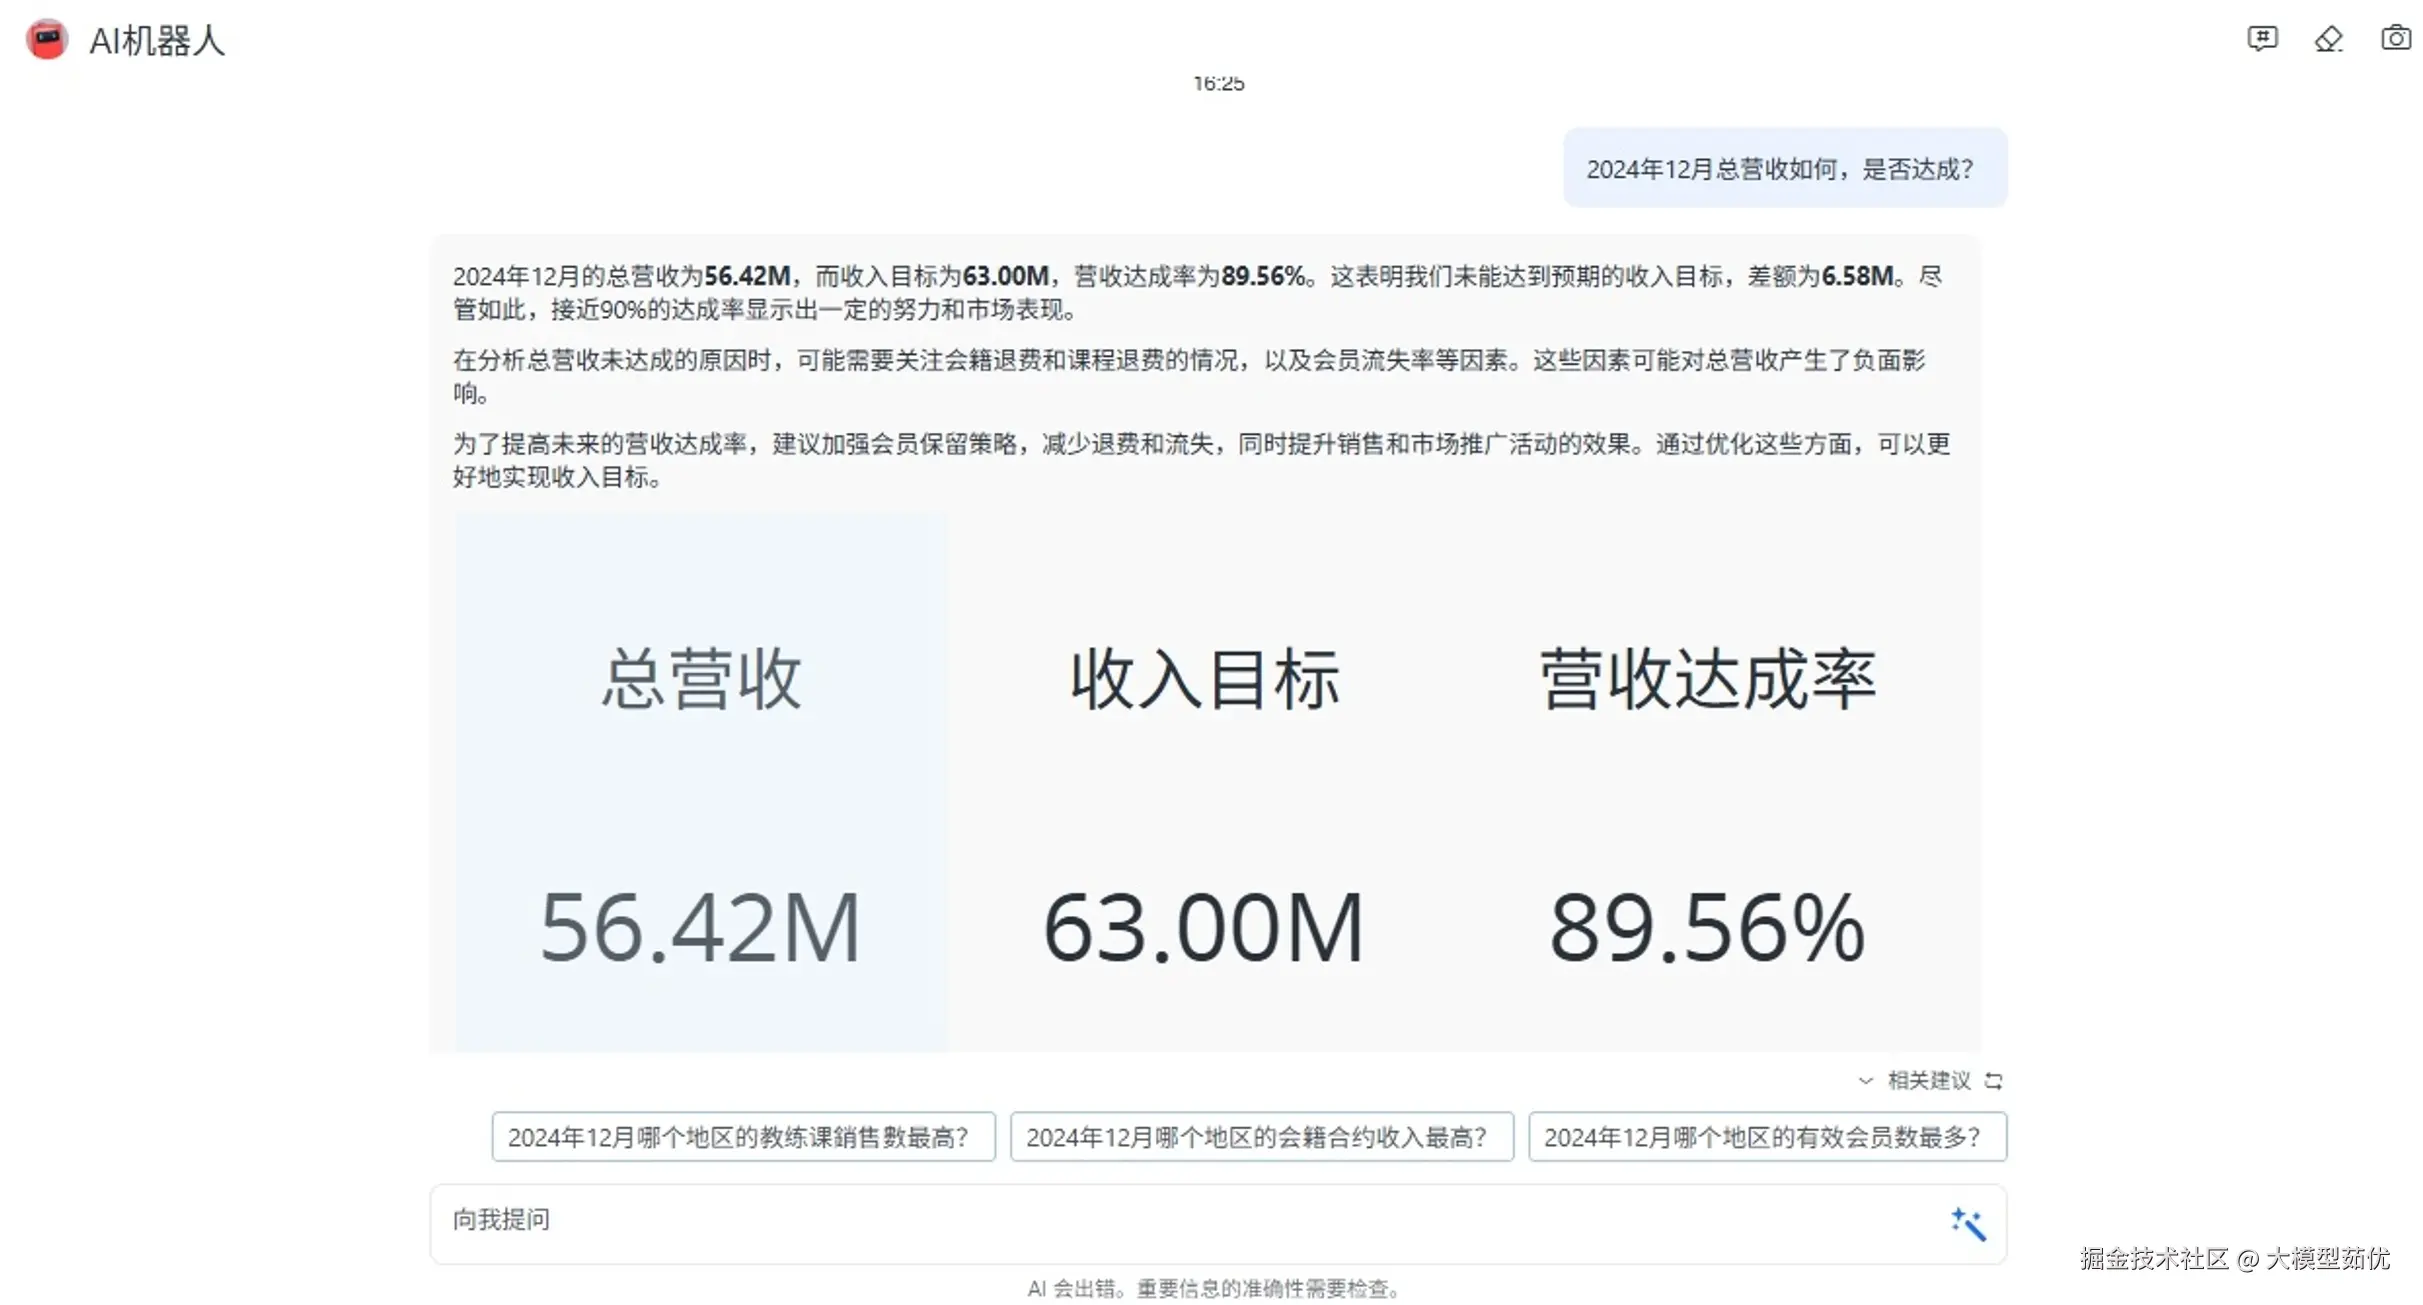Click the blue magic wand icon
The image size is (2423, 1305).
pos(1967,1223)
